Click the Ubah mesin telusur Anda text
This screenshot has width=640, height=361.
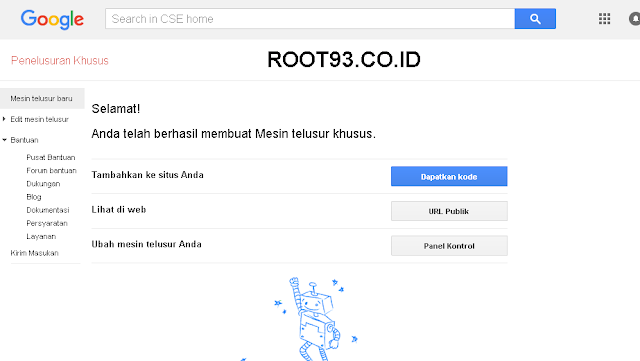[146, 244]
